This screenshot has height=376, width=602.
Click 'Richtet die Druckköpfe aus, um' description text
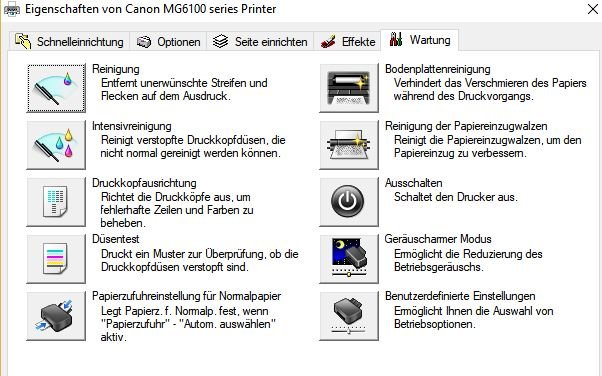176,197
